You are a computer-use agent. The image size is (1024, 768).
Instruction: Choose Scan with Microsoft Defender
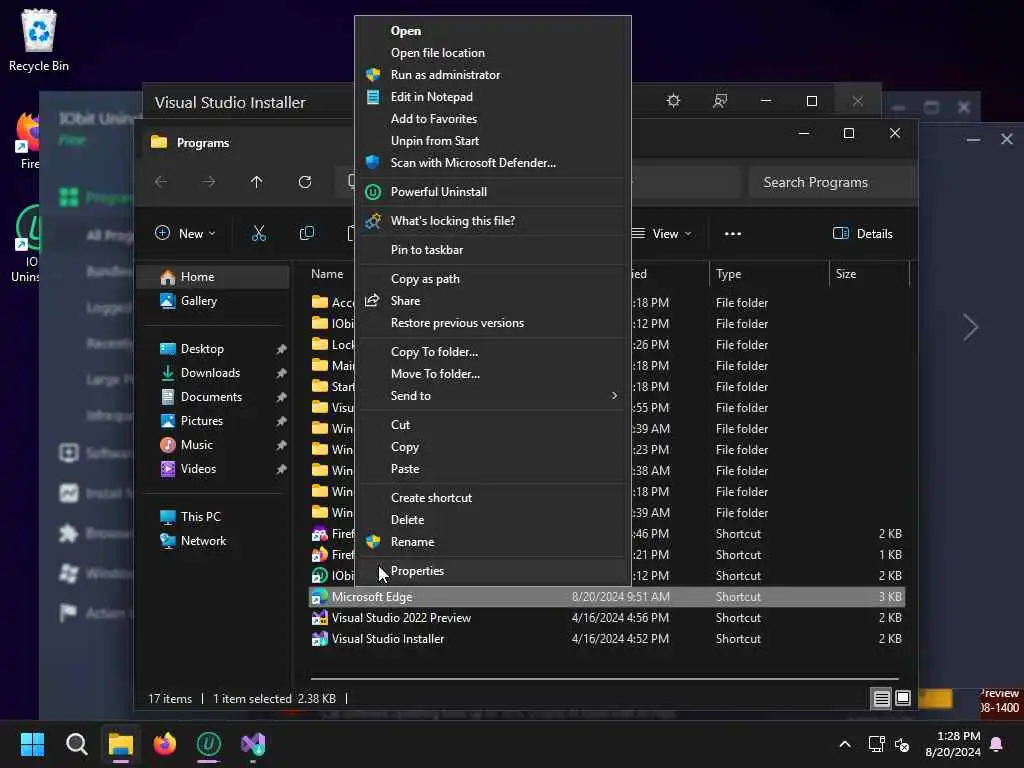click(473, 163)
